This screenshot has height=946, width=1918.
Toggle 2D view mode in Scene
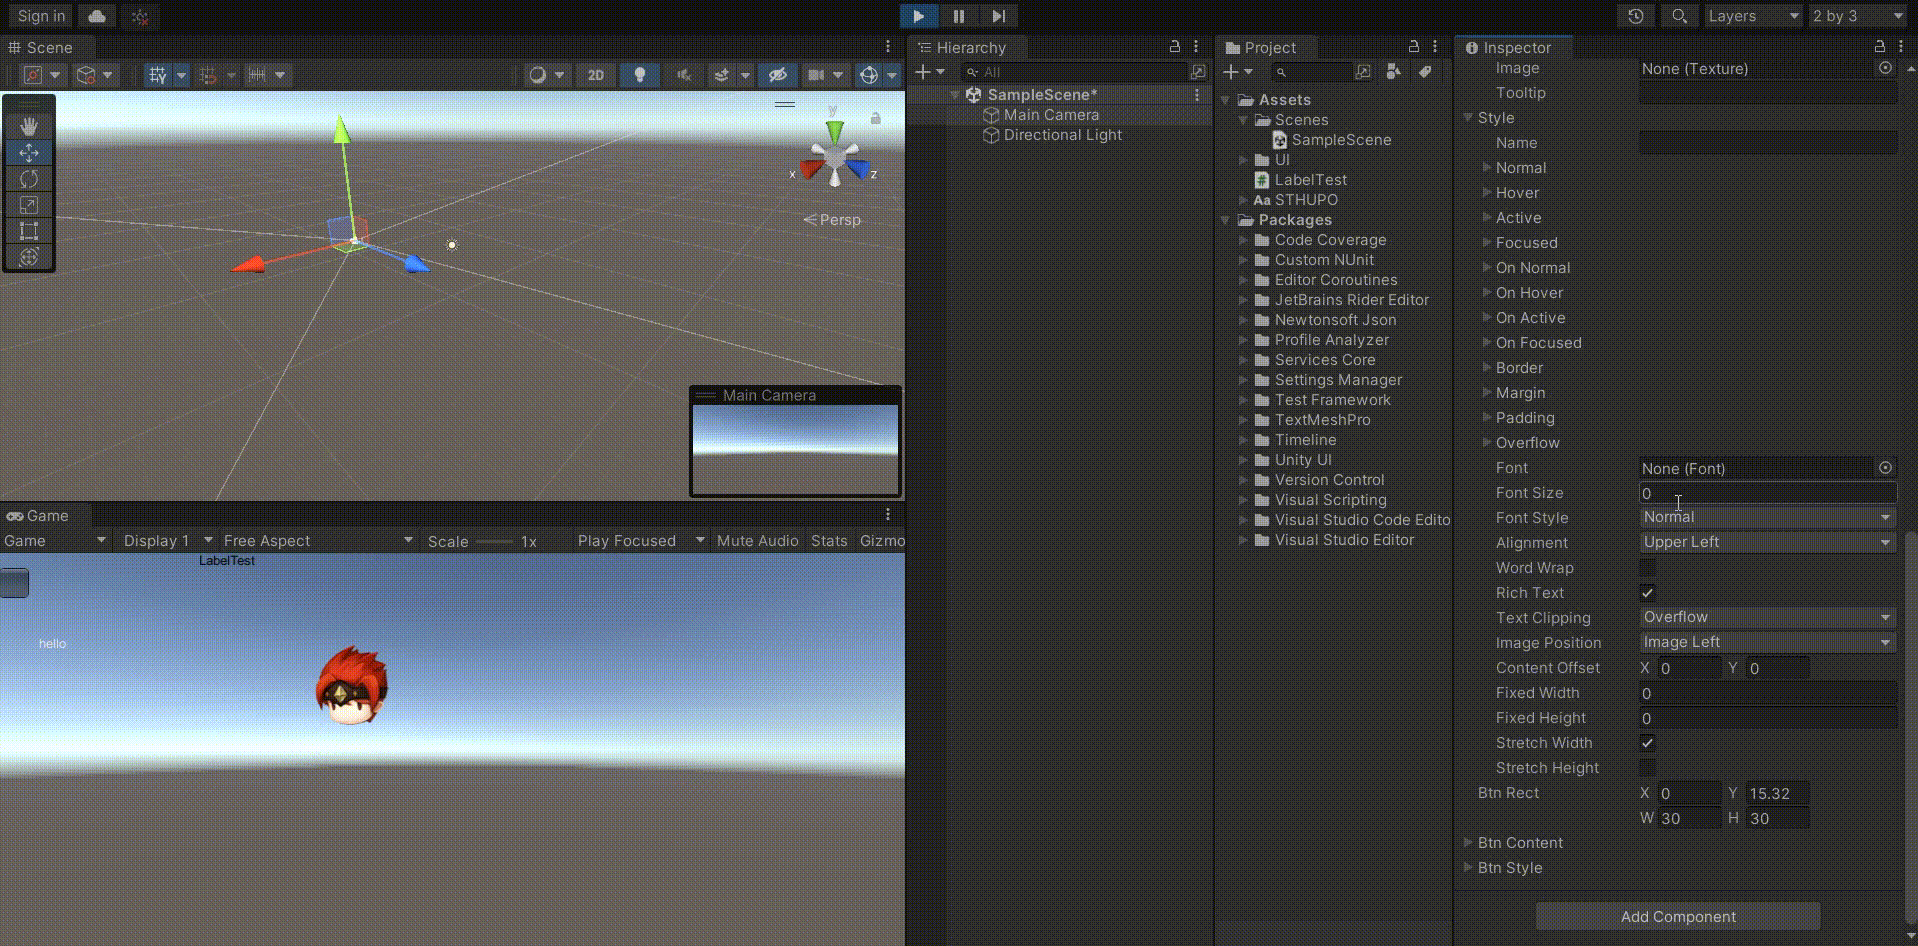click(596, 75)
